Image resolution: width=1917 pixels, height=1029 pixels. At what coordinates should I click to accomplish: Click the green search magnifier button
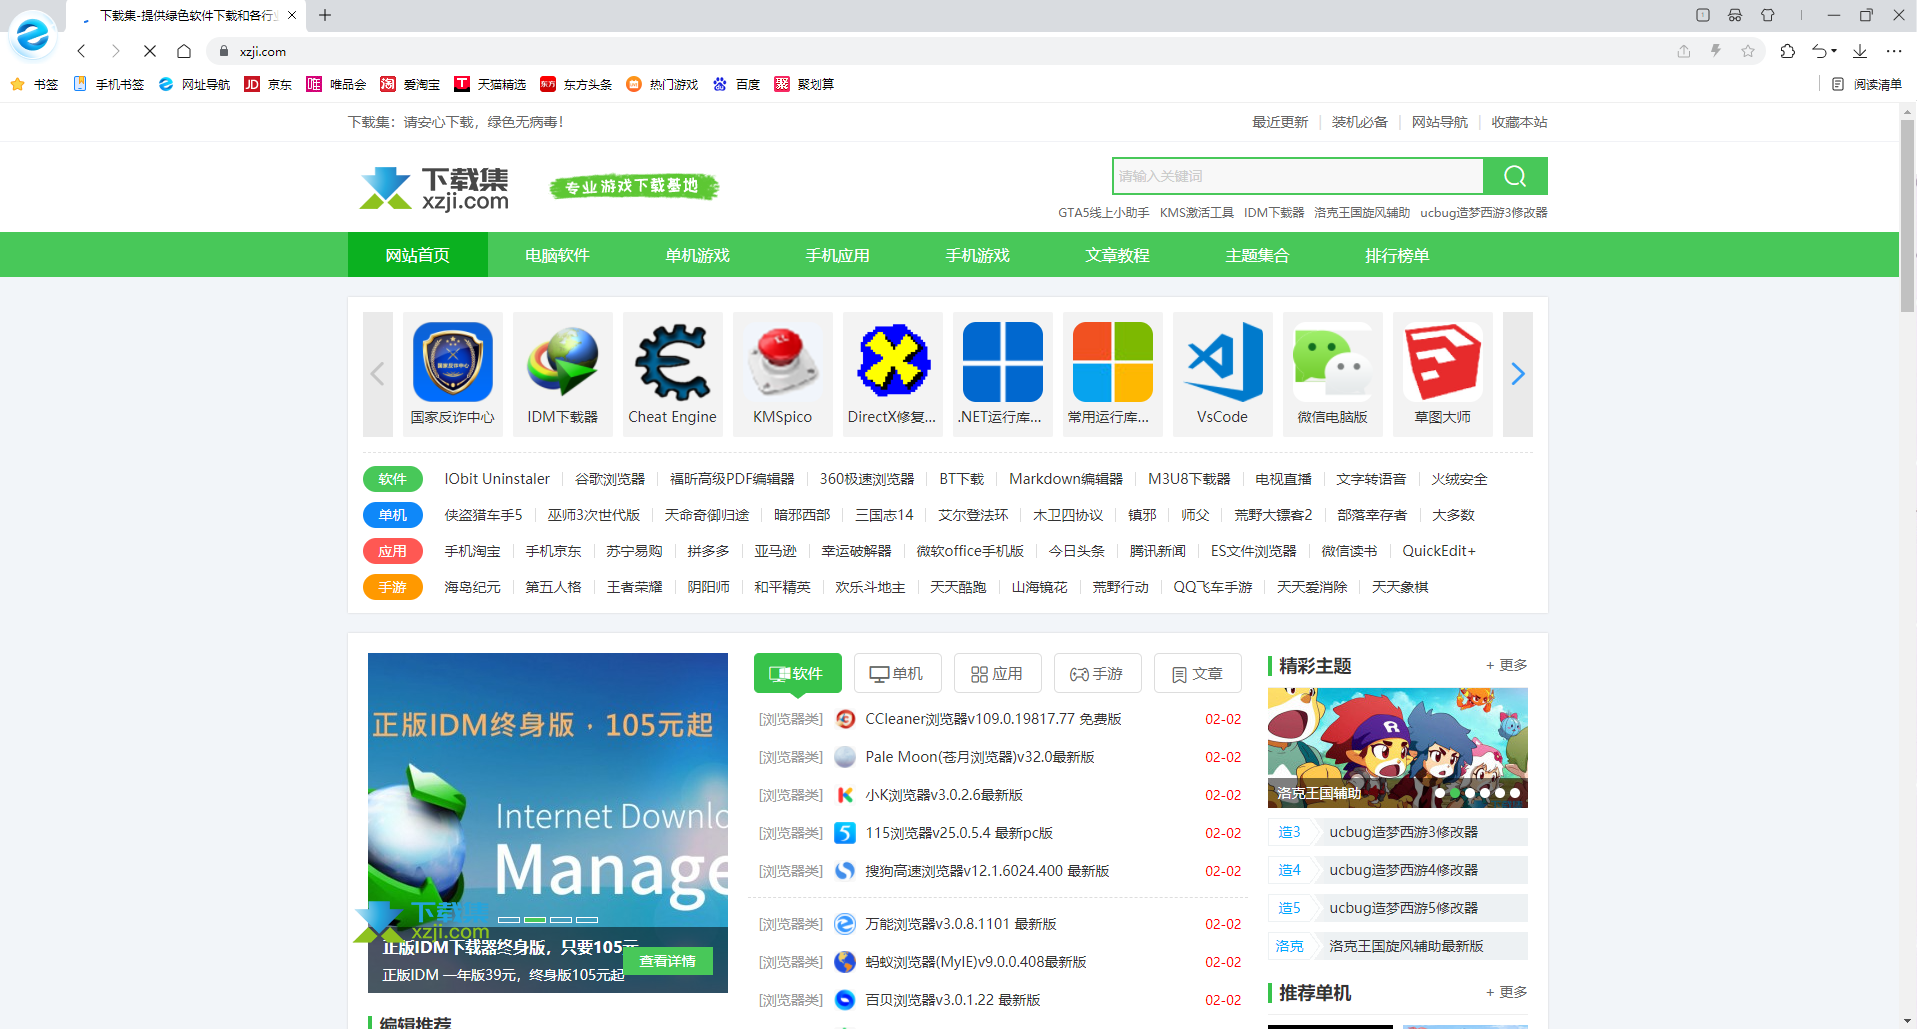pyautogui.click(x=1515, y=176)
